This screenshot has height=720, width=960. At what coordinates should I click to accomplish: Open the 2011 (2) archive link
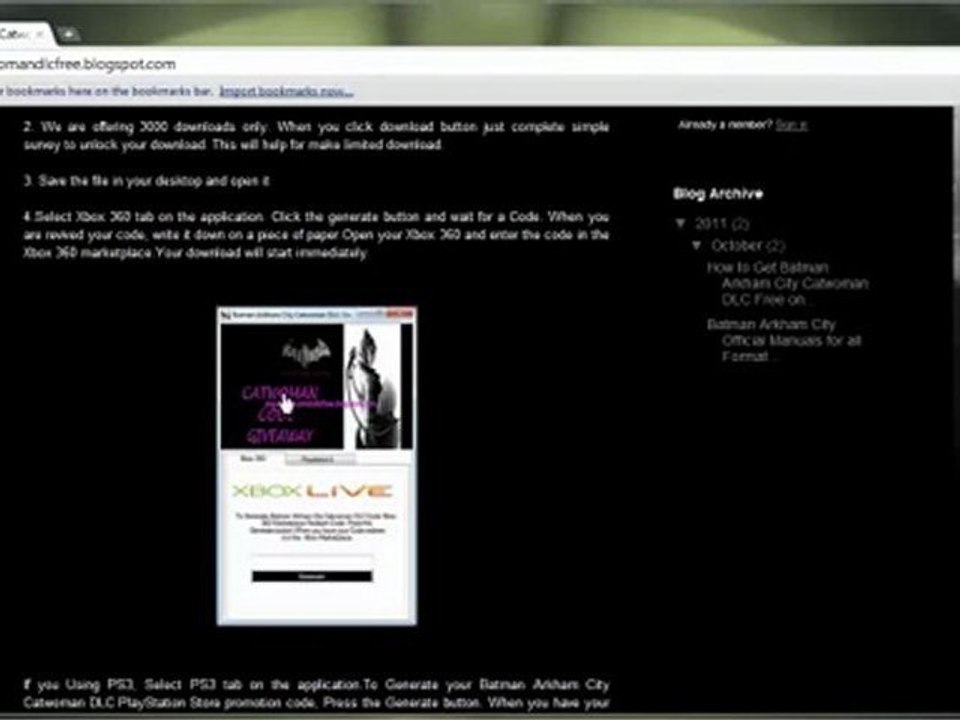(x=722, y=223)
